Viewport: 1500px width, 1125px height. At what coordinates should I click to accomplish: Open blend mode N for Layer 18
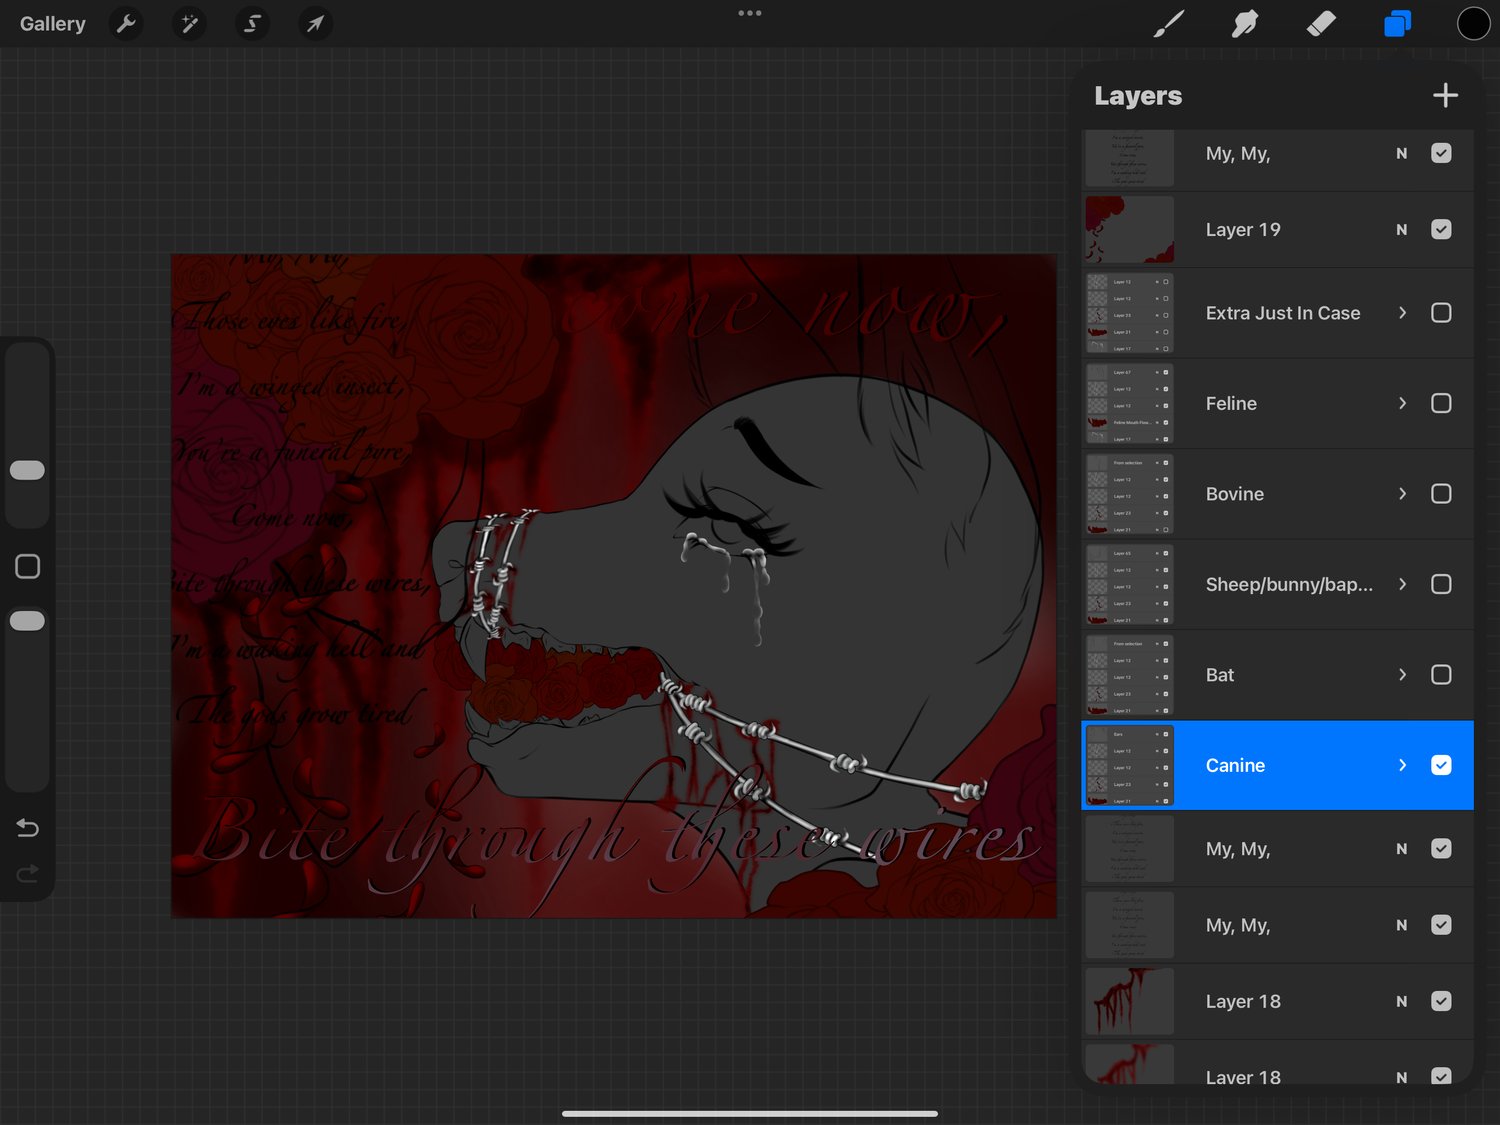pyautogui.click(x=1401, y=1001)
